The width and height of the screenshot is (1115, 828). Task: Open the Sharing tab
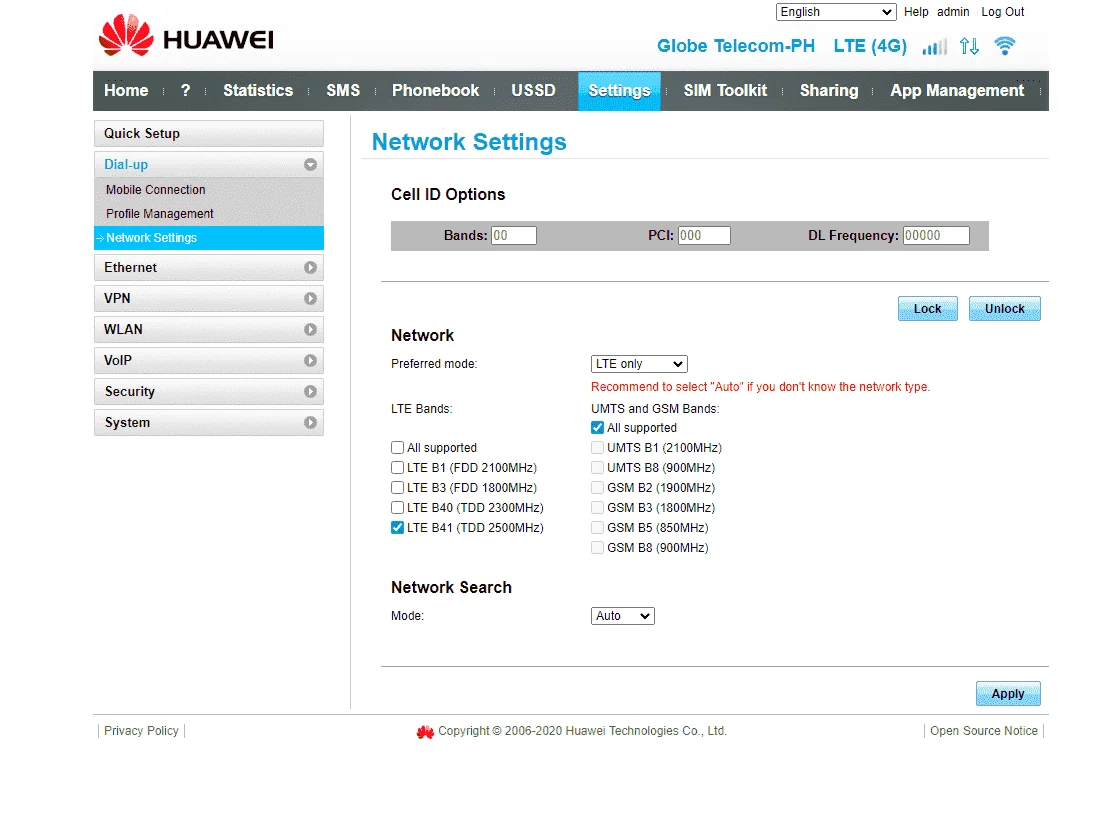pos(829,90)
